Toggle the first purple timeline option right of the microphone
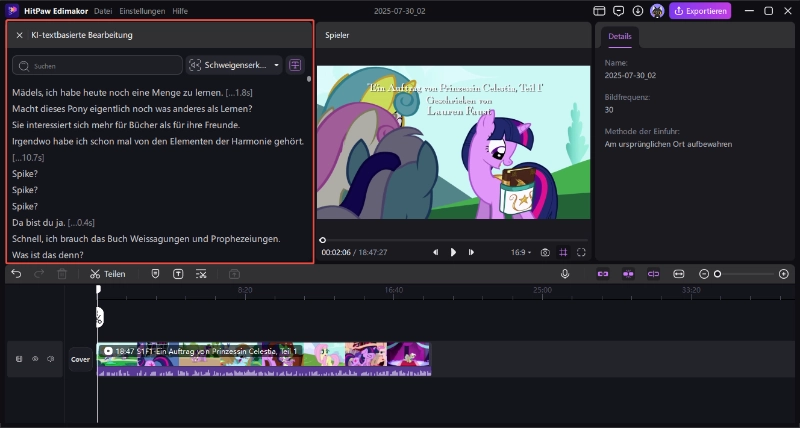 603,274
